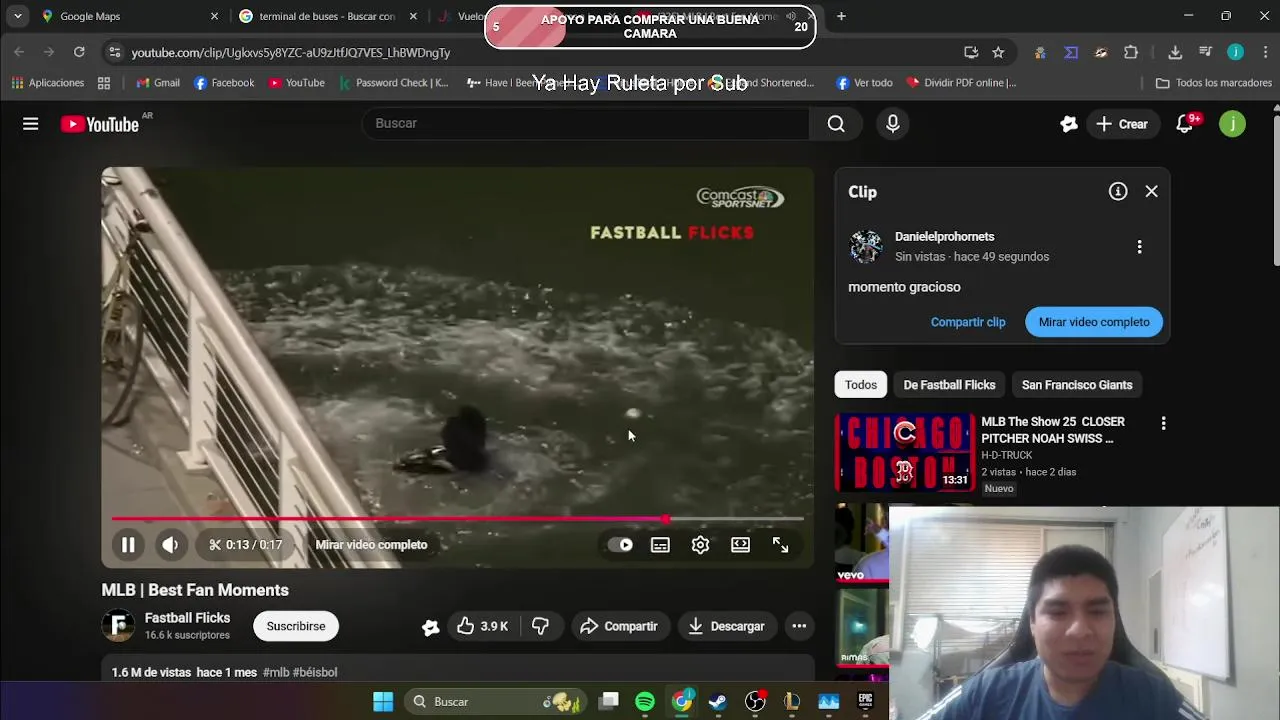Open the Crear create menu

click(x=1122, y=124)
